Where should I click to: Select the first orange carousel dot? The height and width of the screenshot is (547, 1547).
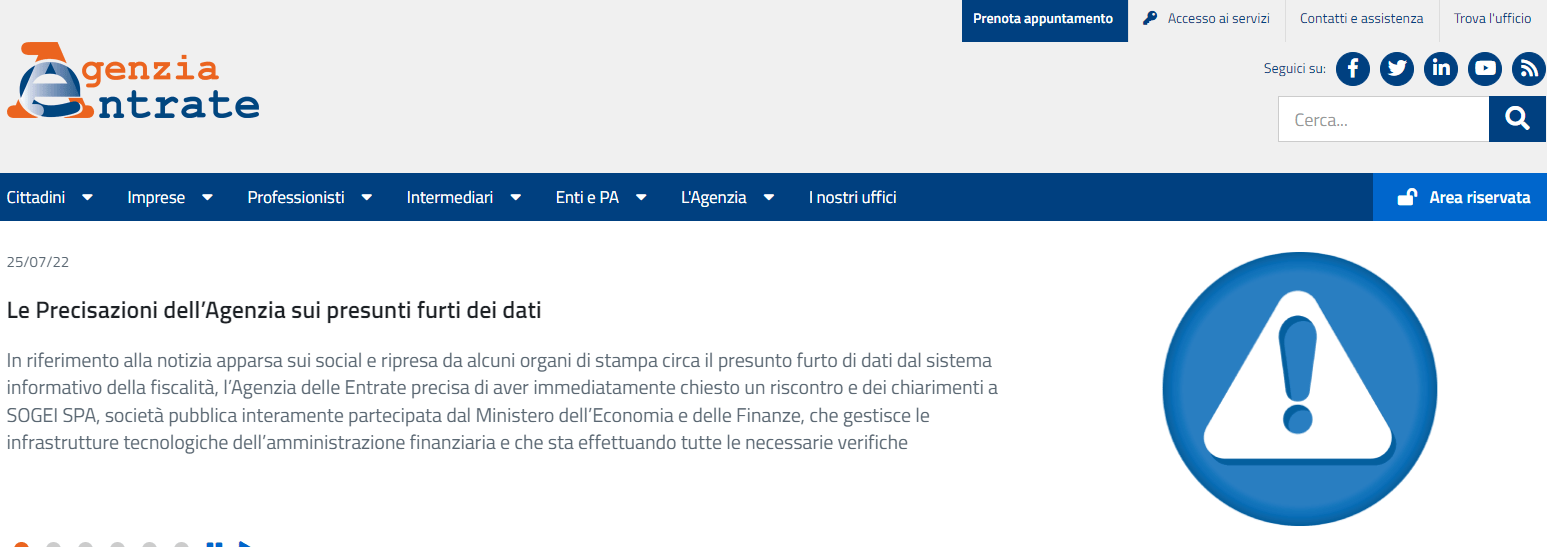(22, 545)
